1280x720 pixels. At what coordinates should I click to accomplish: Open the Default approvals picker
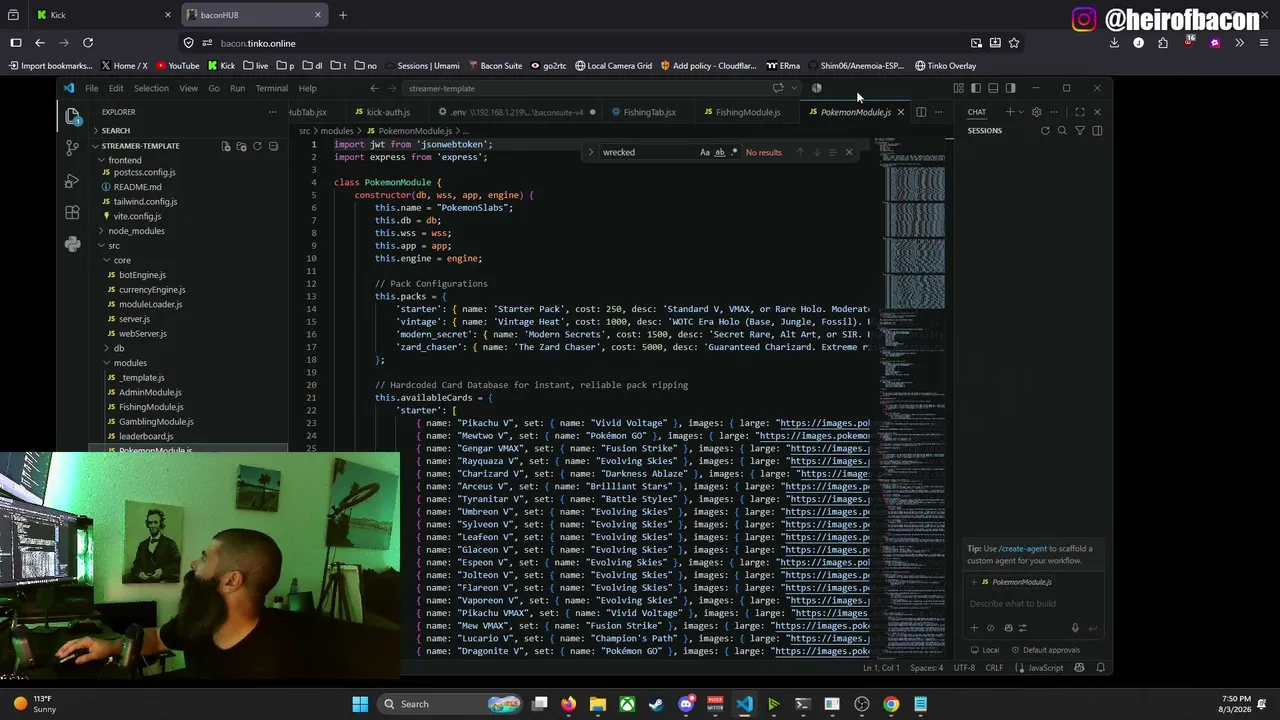[x=1046, y=650]
